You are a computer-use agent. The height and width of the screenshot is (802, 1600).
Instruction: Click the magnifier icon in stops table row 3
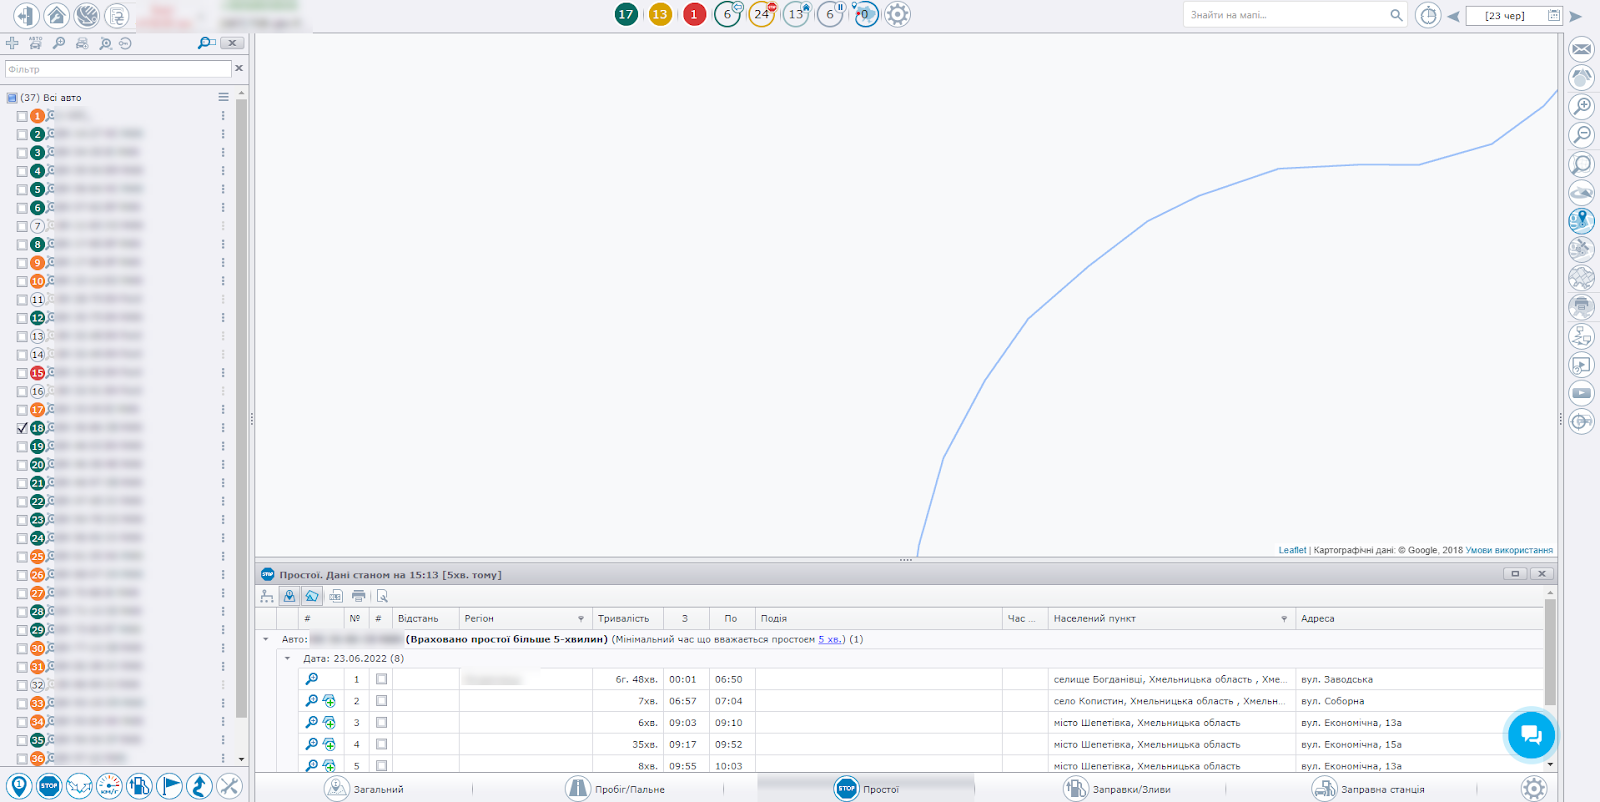pos(312,722)
